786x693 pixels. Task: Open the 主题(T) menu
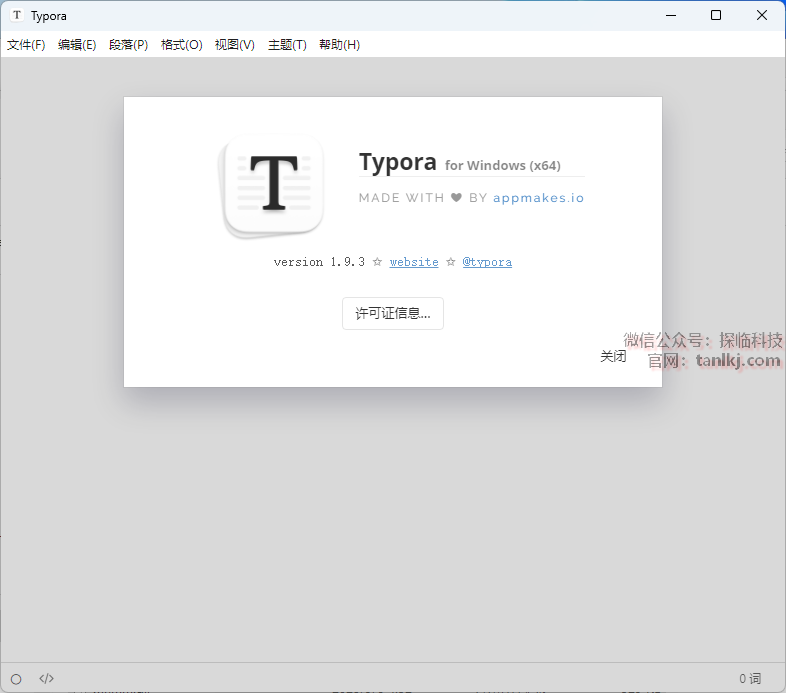point(287,45)
